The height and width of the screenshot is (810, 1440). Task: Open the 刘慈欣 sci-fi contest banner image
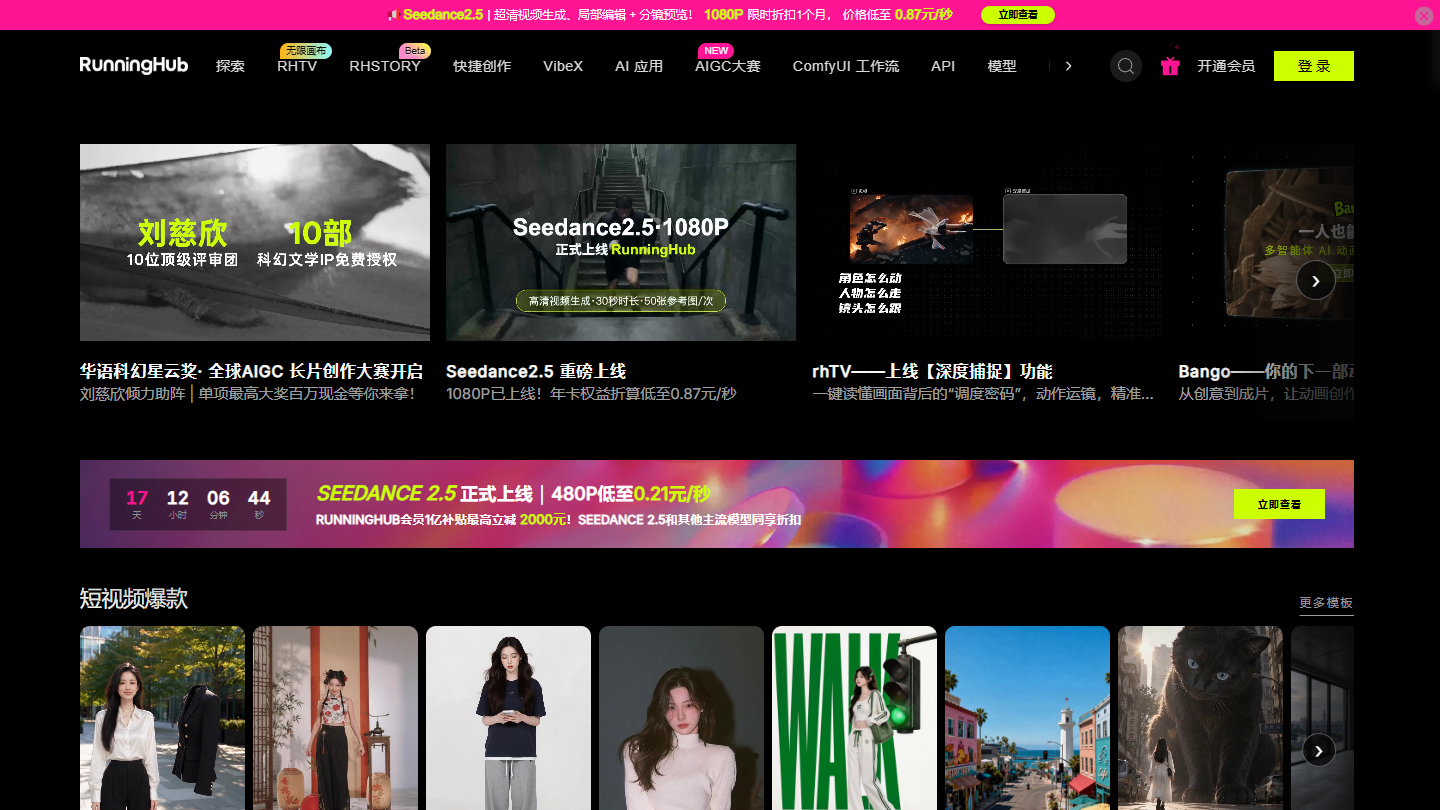click(x=255, y=242)
